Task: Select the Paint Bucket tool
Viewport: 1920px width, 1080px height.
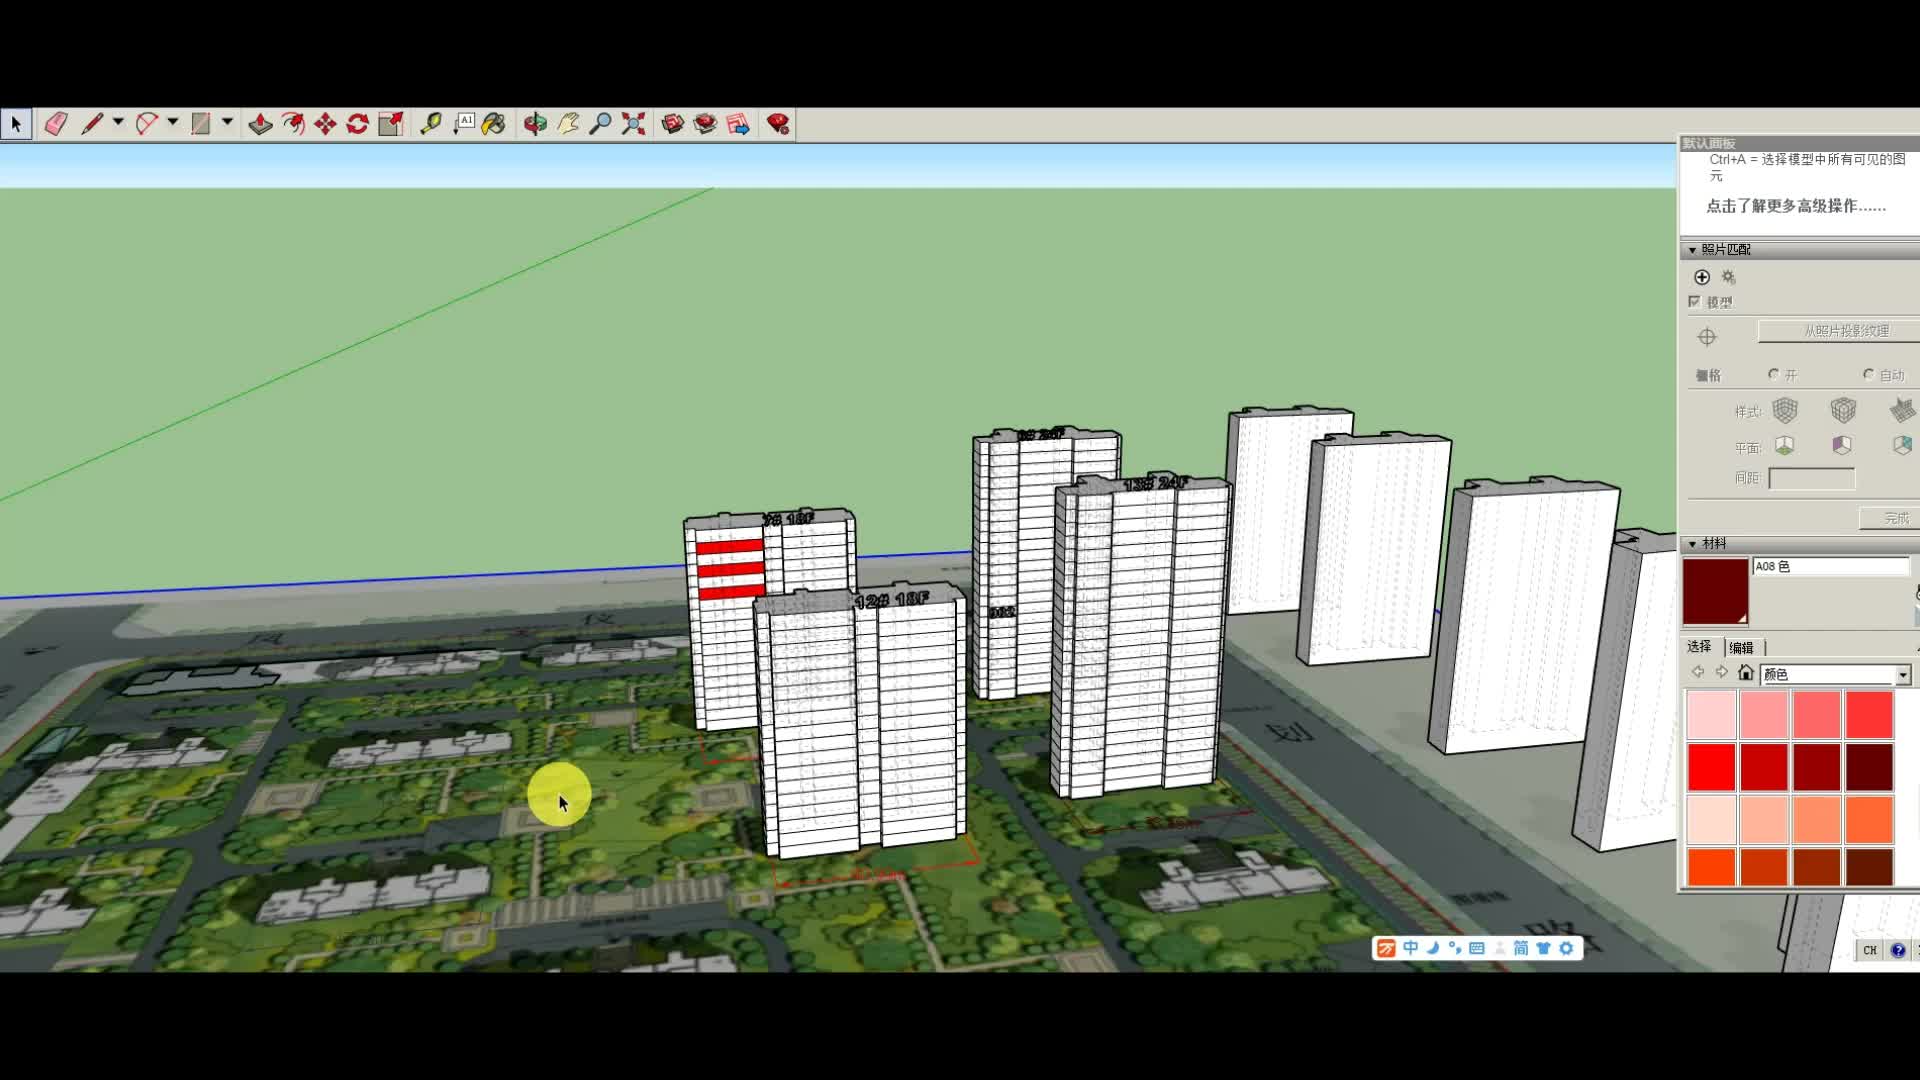Action: 494,124
